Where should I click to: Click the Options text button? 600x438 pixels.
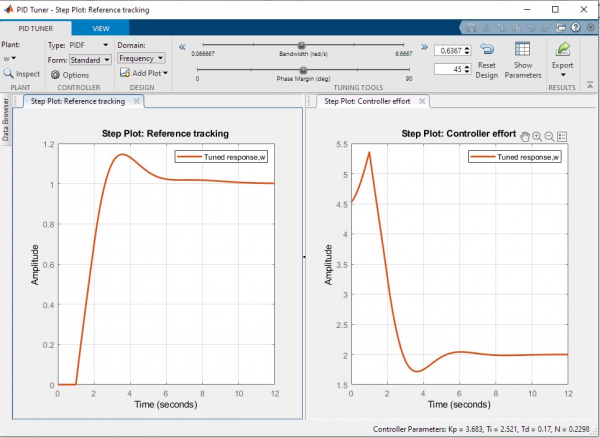(x=76, y=75)
